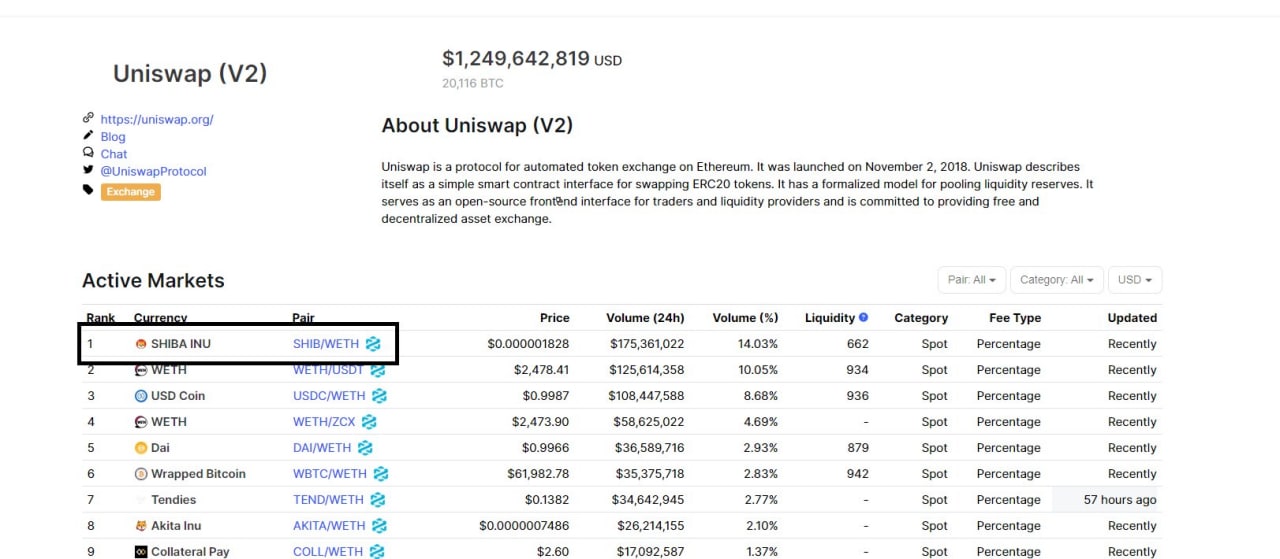
Task: Open the USDC/WETH pair link
Action: (329, 396)
